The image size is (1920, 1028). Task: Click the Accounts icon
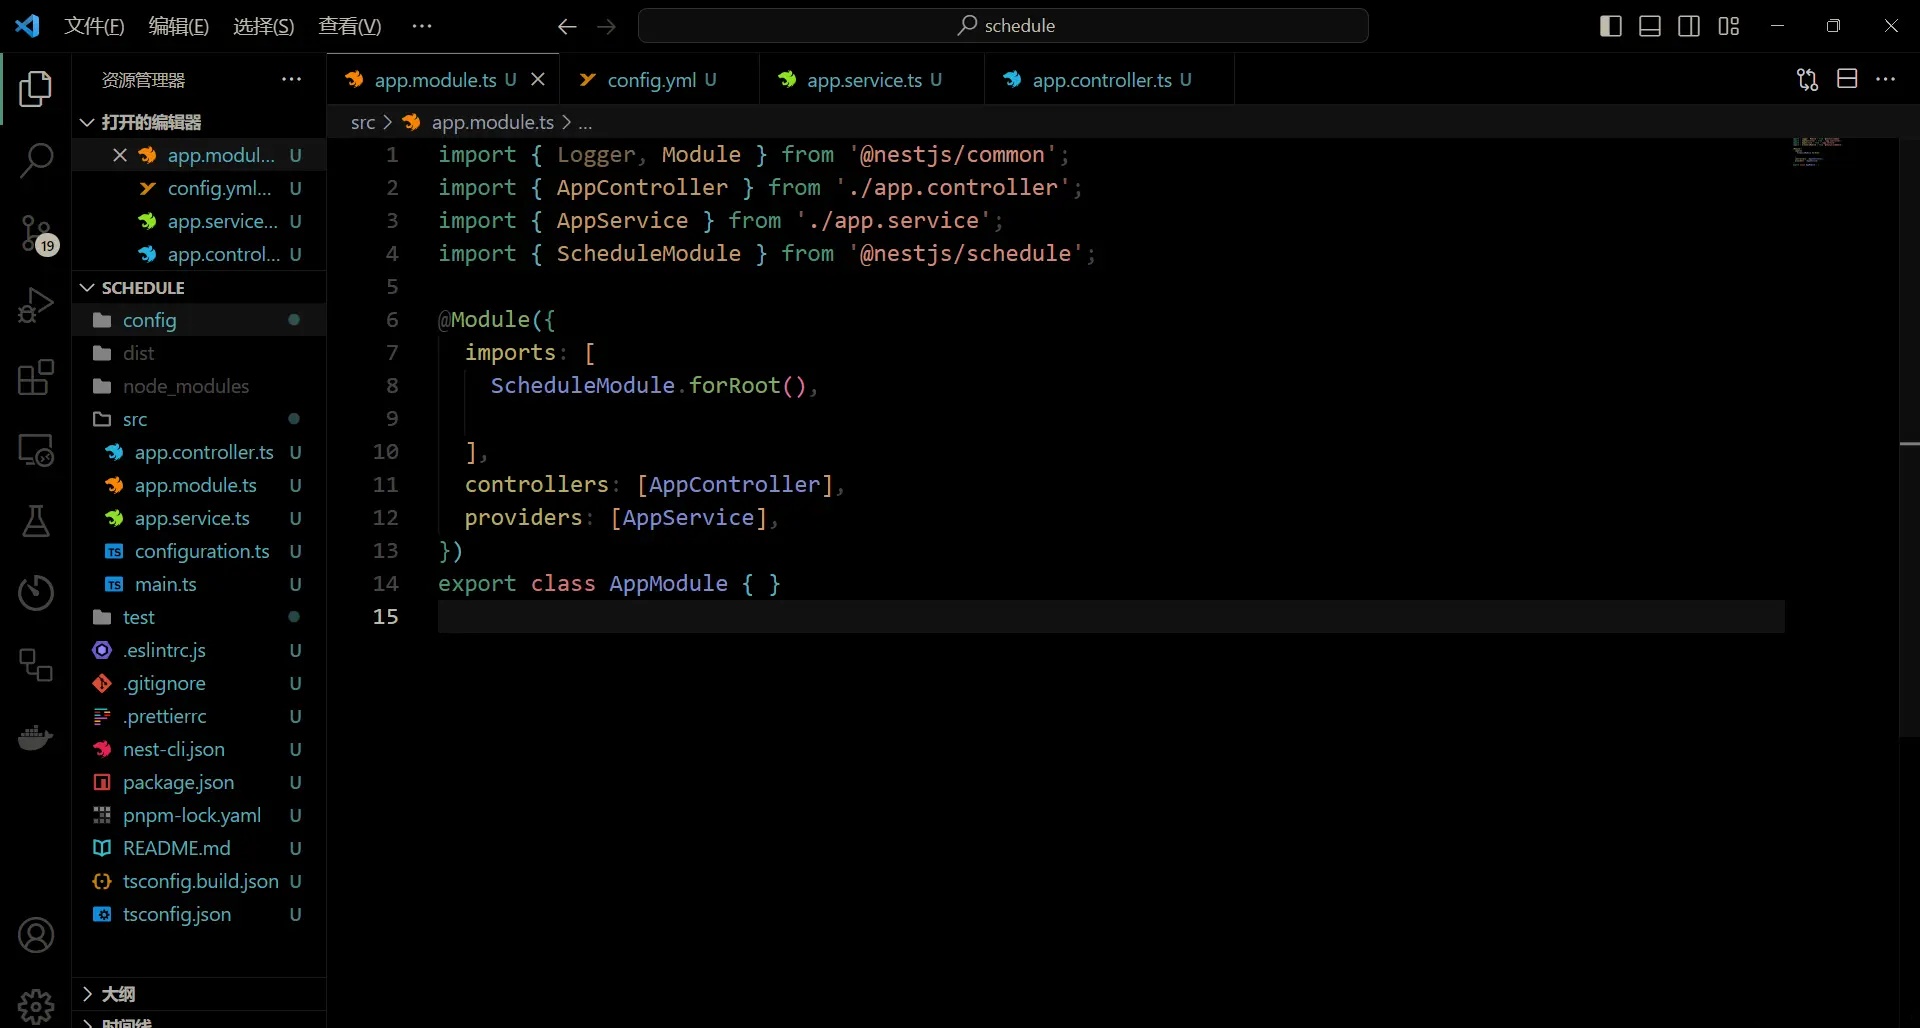pyautogui.click(x=36, y=935)
